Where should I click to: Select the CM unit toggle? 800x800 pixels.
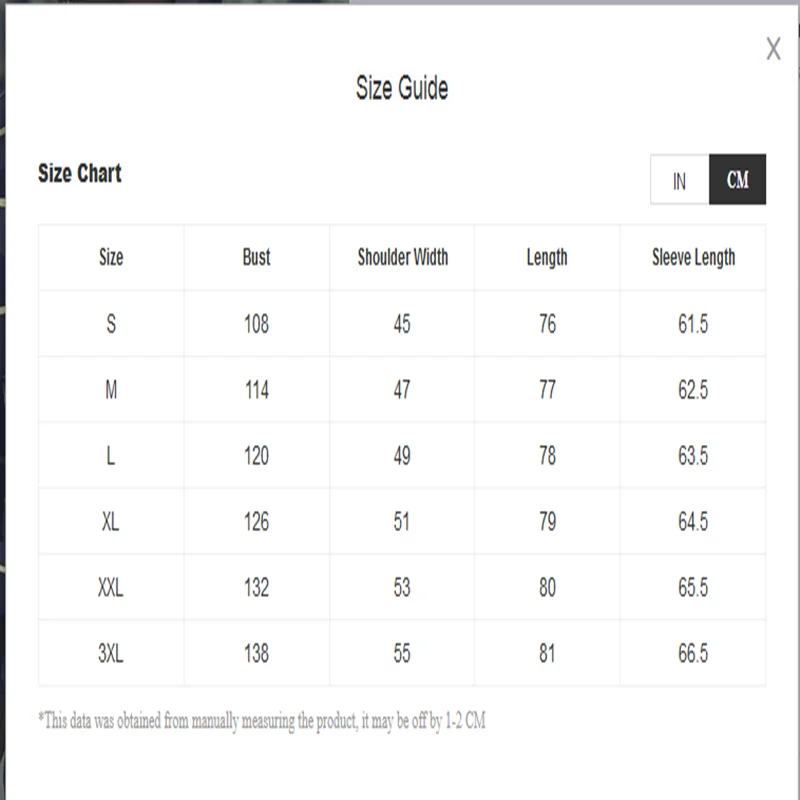pyautogui.click(x=737, y=180)
